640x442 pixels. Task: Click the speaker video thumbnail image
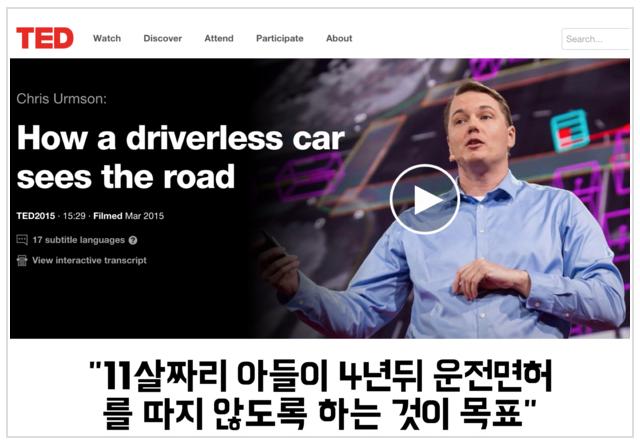(x=441, y=198)
